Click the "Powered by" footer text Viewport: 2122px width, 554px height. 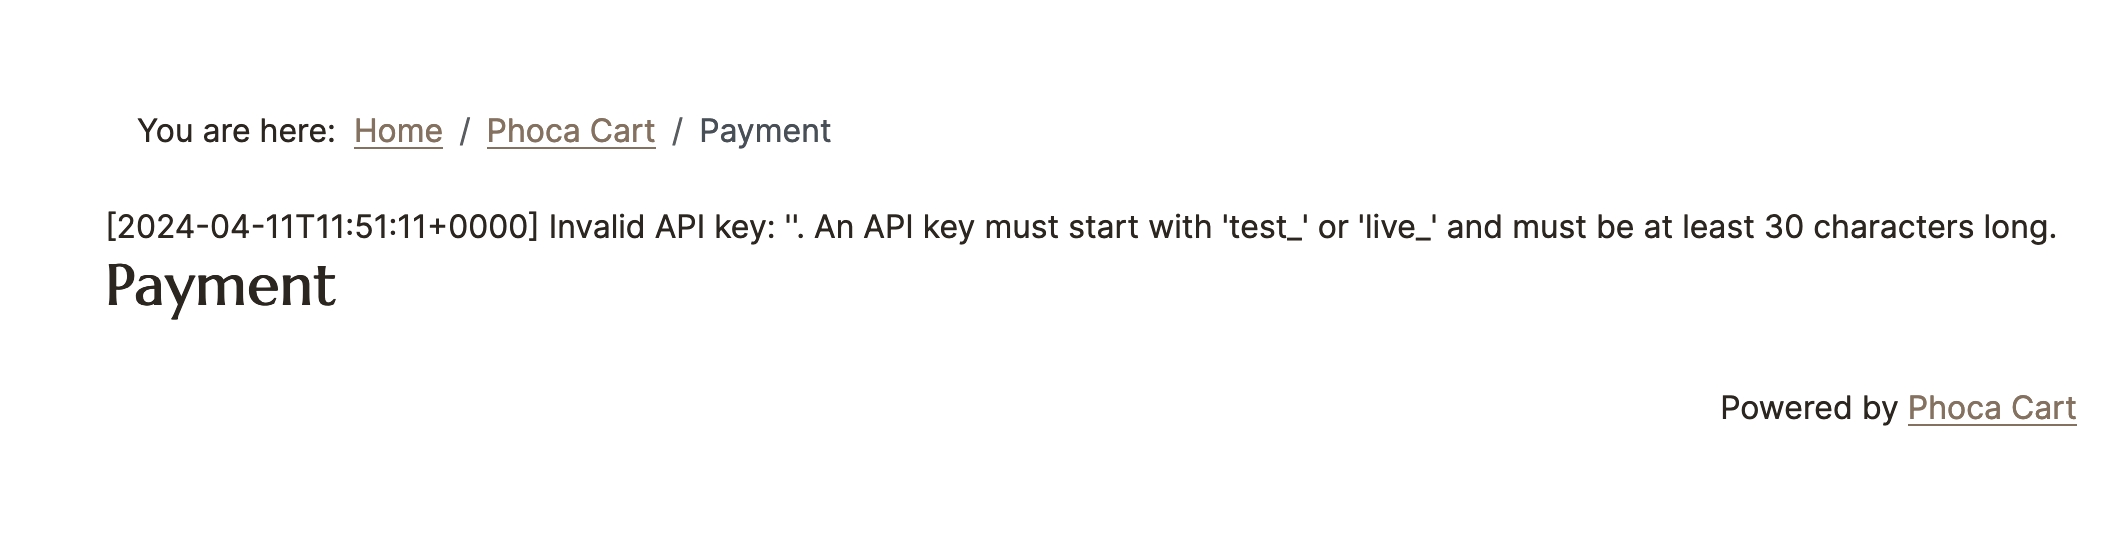click(1808, 408)
